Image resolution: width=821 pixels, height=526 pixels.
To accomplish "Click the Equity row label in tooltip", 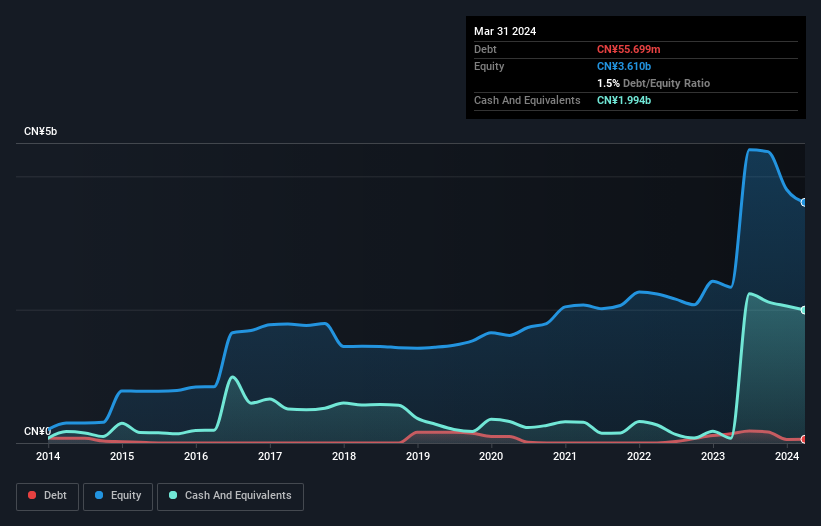I will click(x=489, y=66).
